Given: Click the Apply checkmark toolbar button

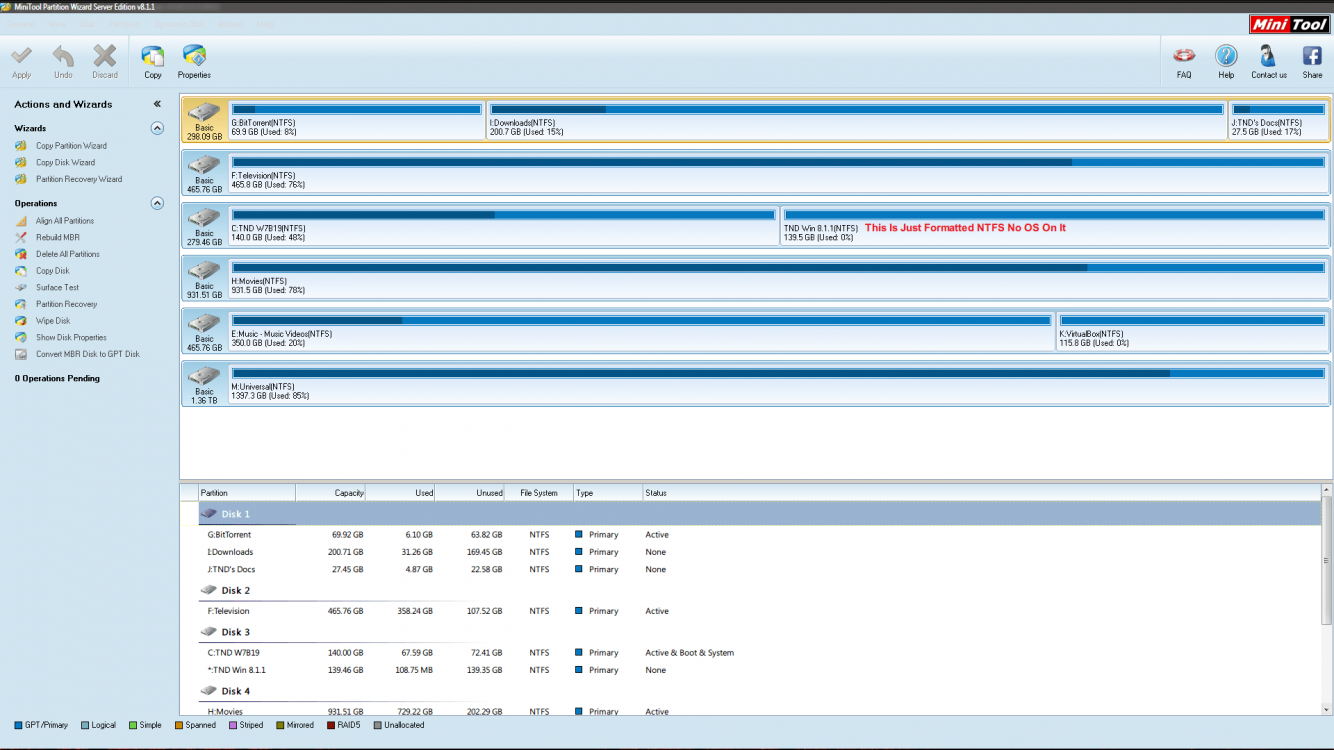Looking at the screenshot, I should (x=21, y=61).
